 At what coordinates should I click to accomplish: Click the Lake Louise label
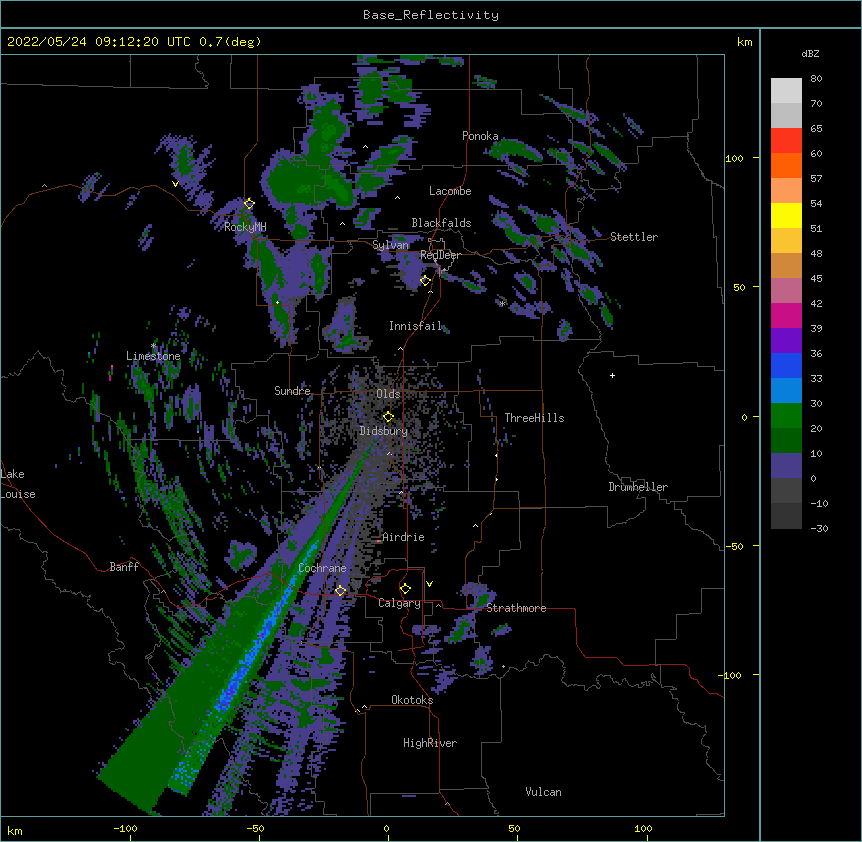[18, 484]
